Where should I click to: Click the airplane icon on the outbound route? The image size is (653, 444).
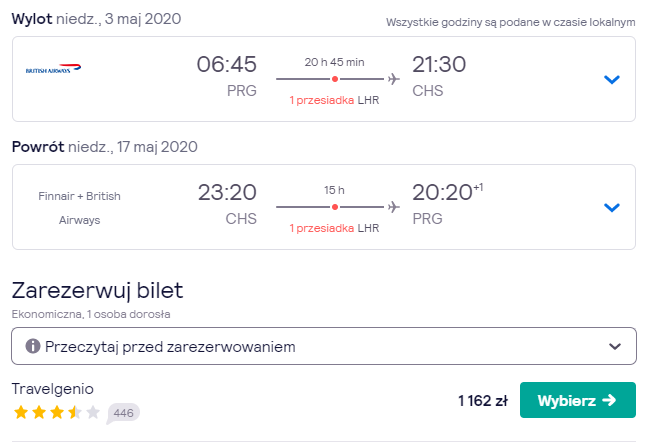click(x=393, y=79)
